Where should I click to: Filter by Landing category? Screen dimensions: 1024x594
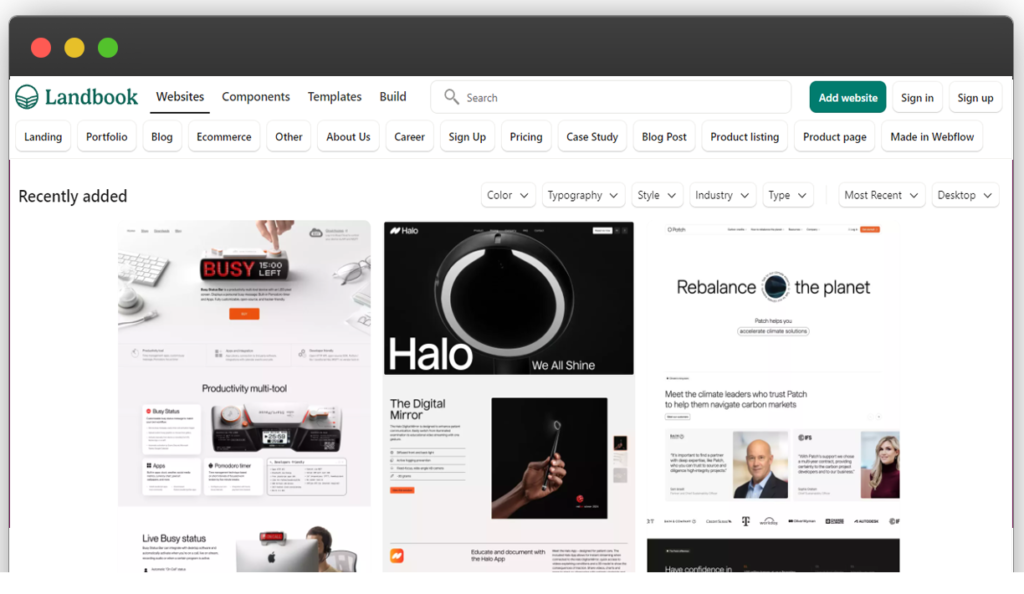[43, 136]
